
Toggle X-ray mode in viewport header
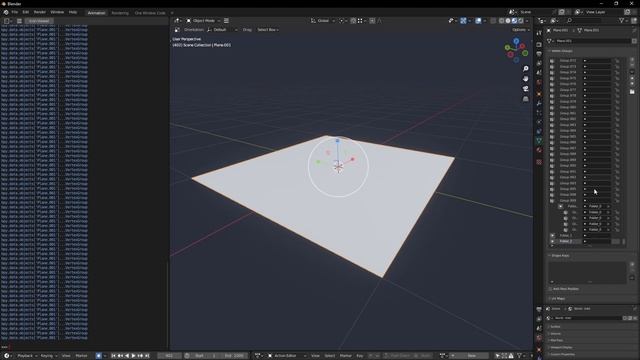493,21
